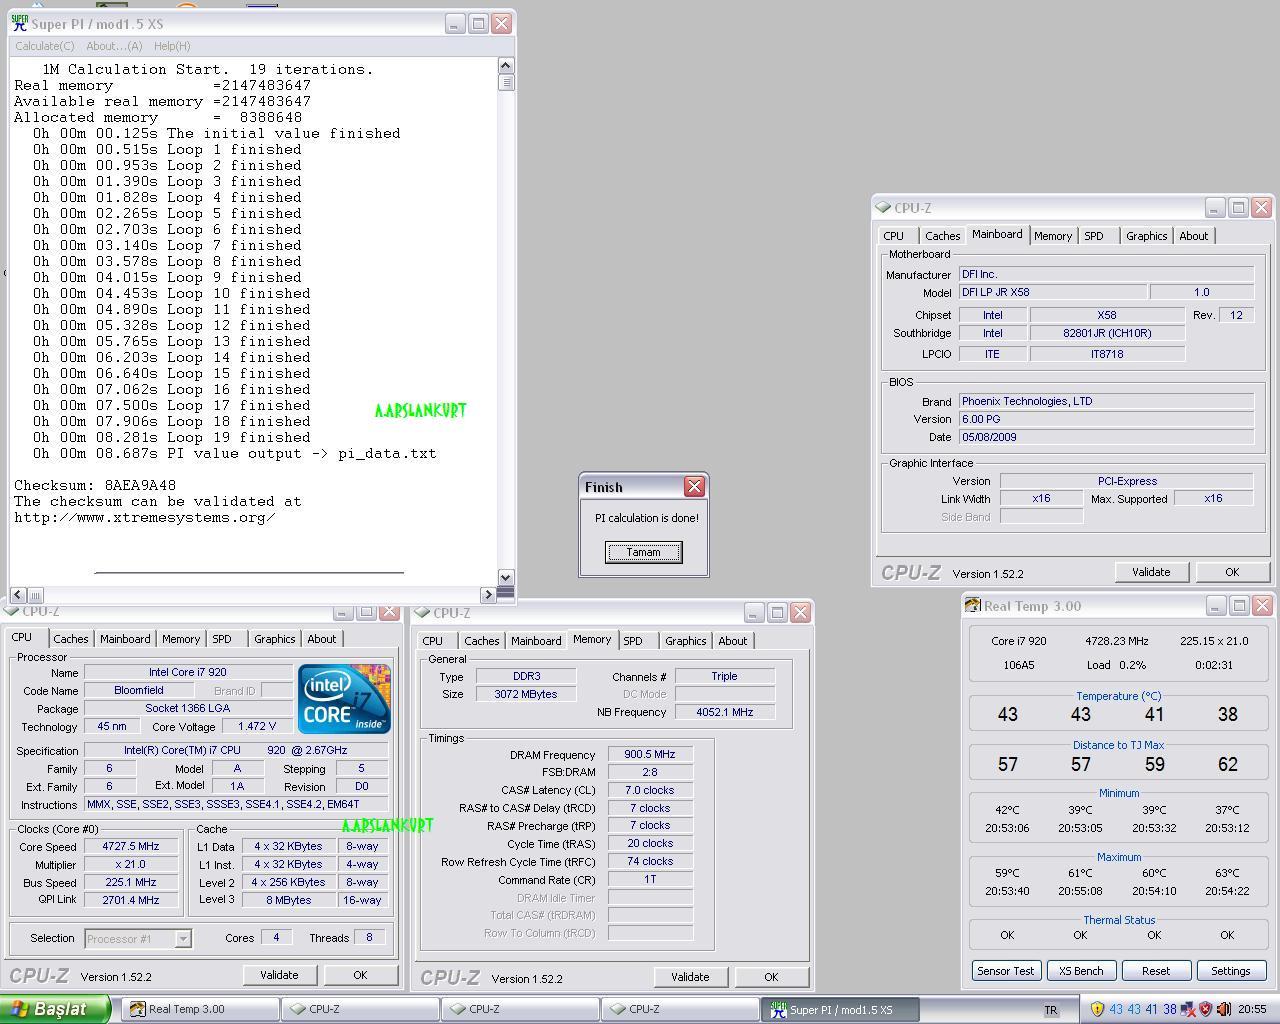Click Validate in the CPU-Z Memory window
1280x1024 pixels.
[690, 977]
